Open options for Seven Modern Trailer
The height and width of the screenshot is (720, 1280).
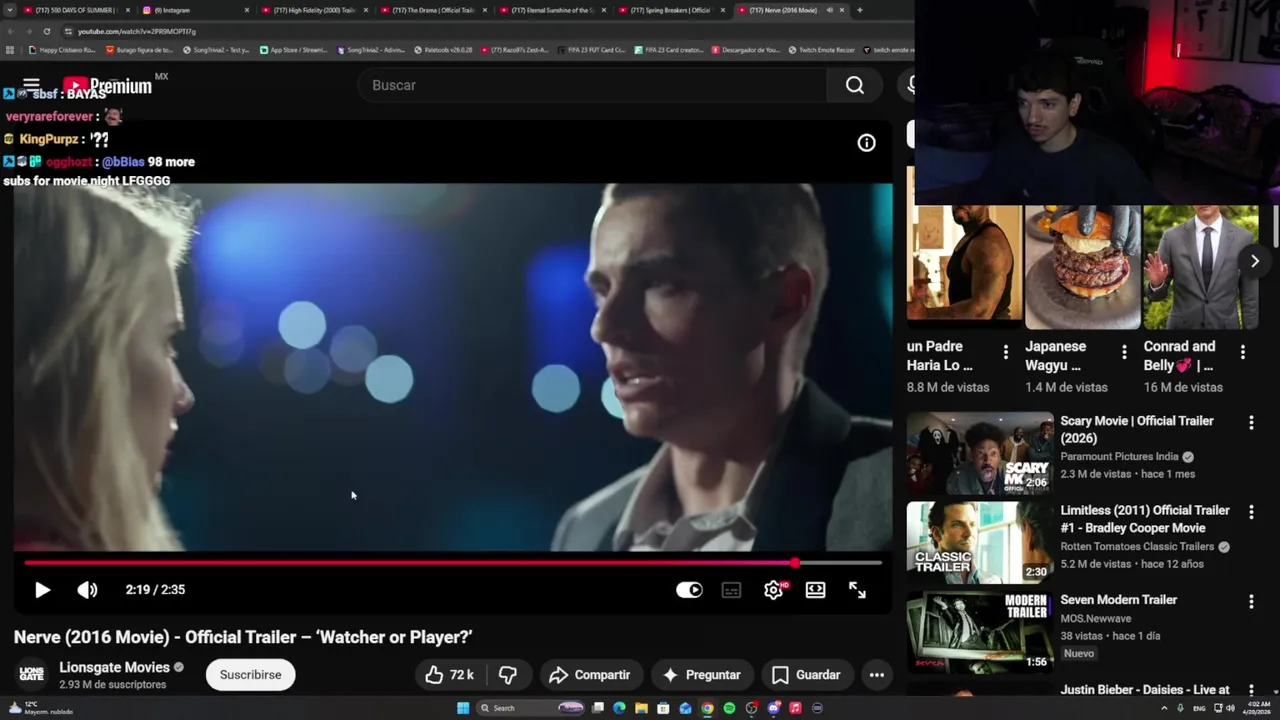tap(1250, 601)
